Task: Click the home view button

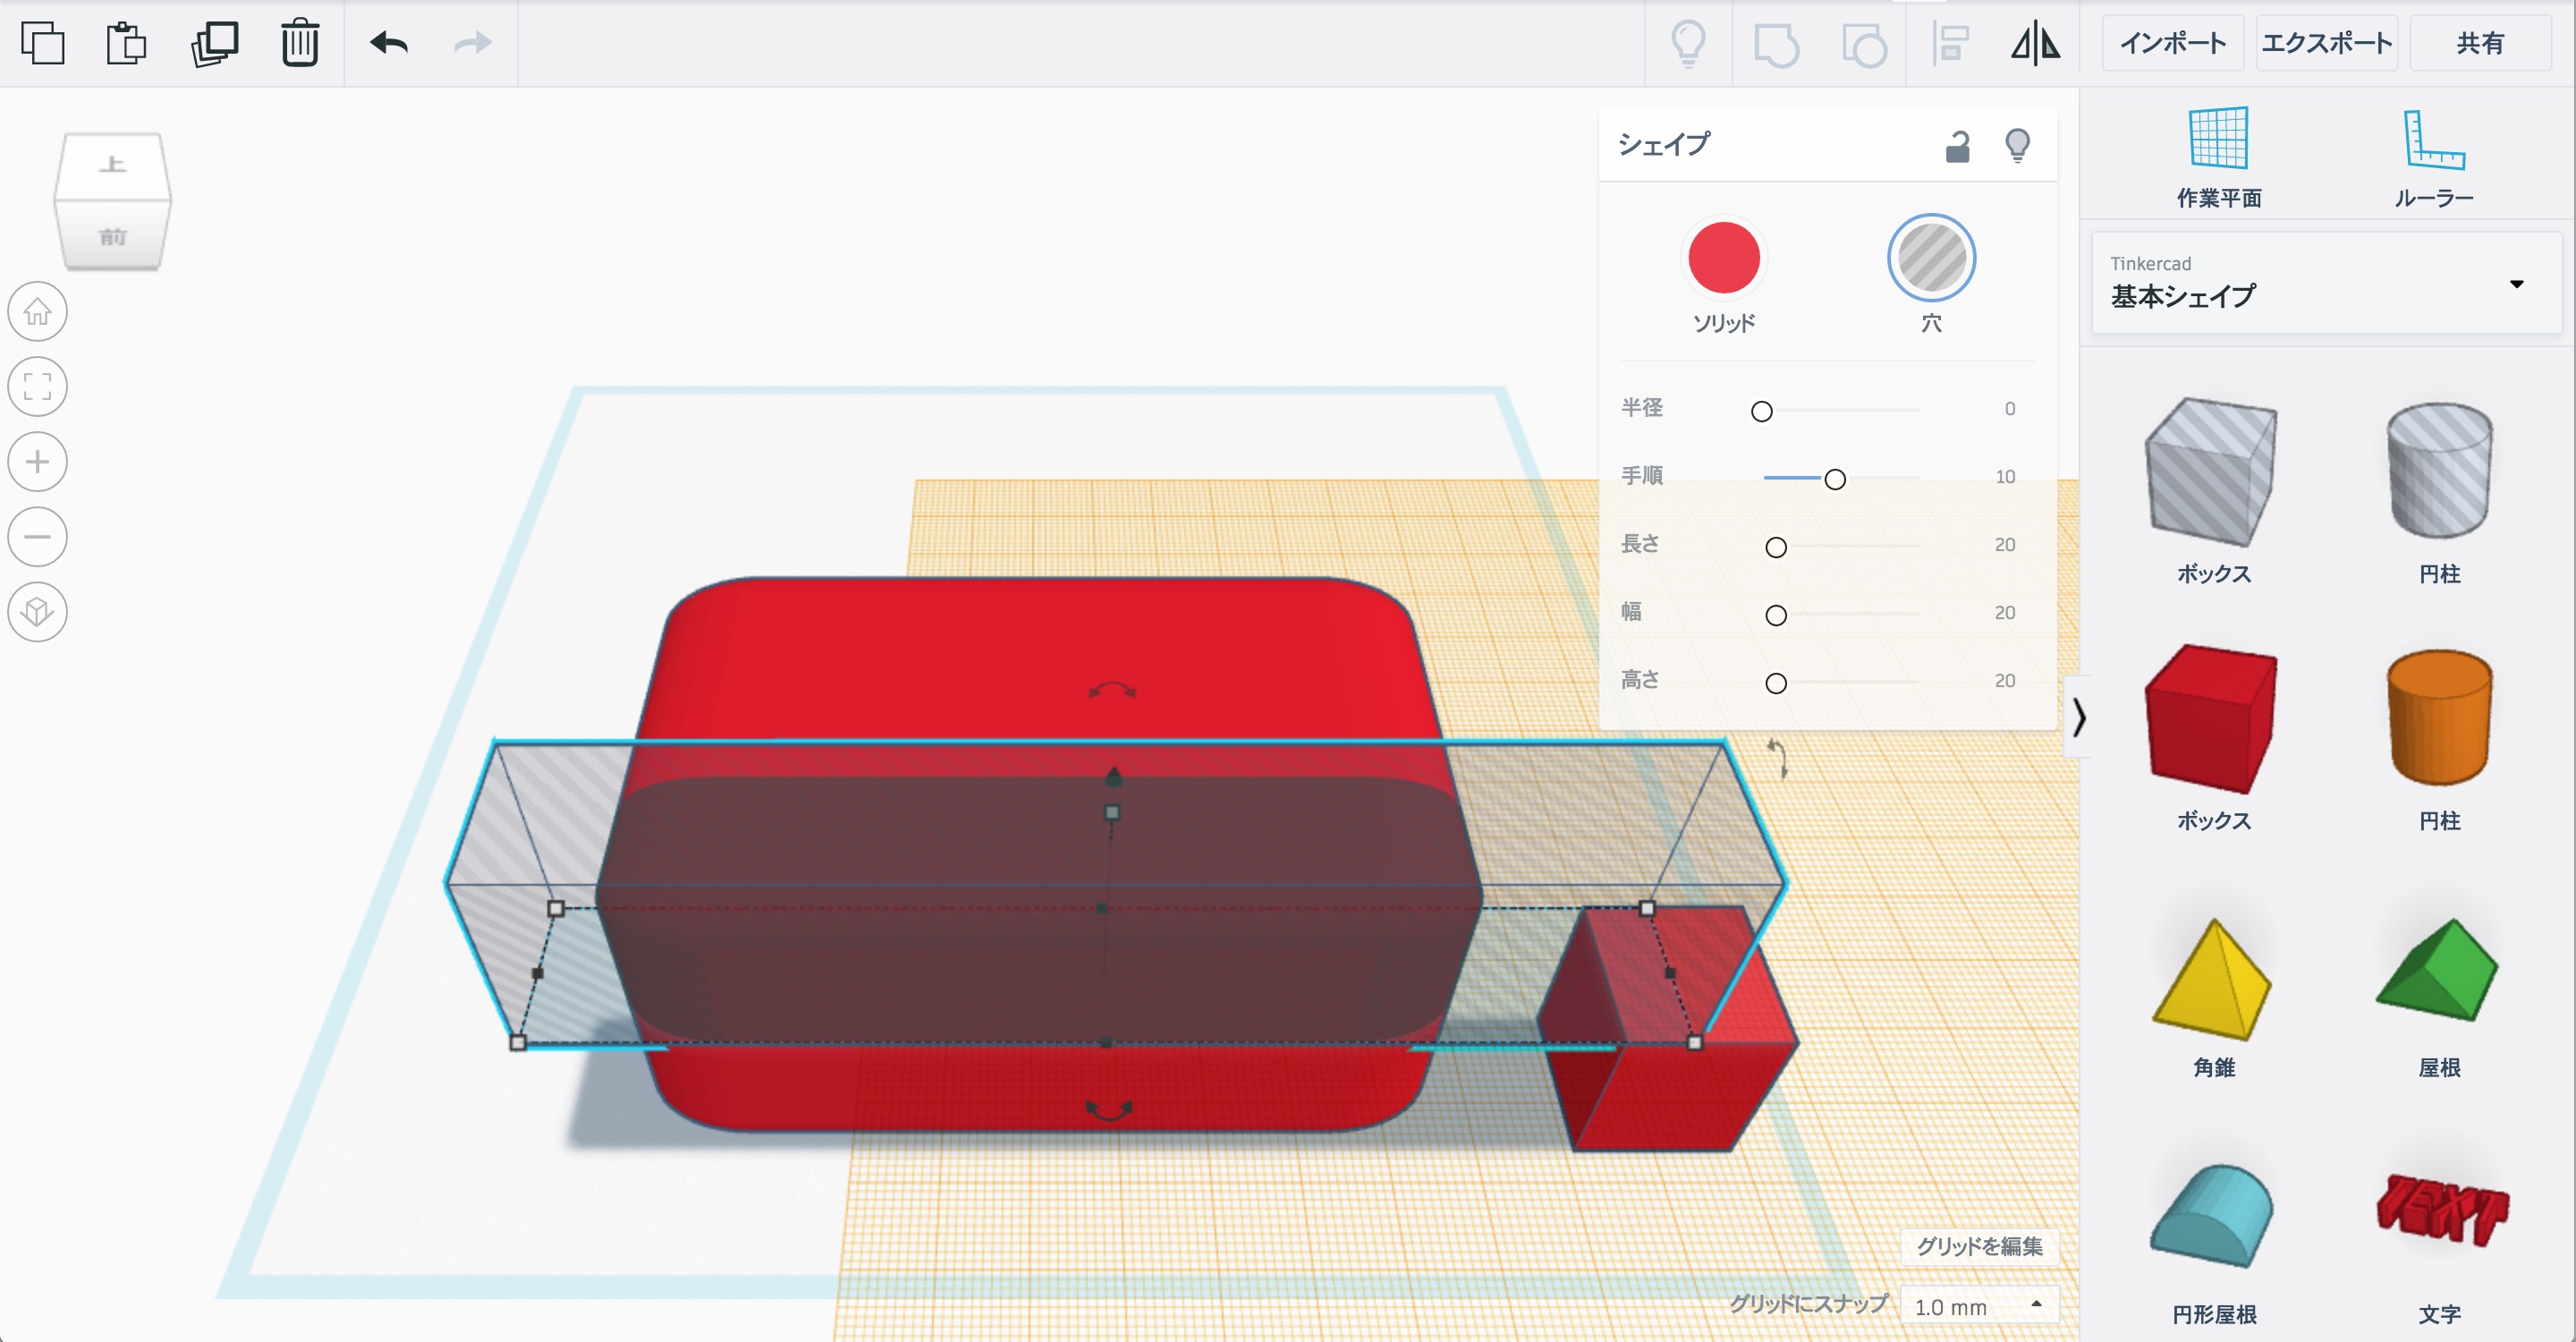Action: click(38, 312)
